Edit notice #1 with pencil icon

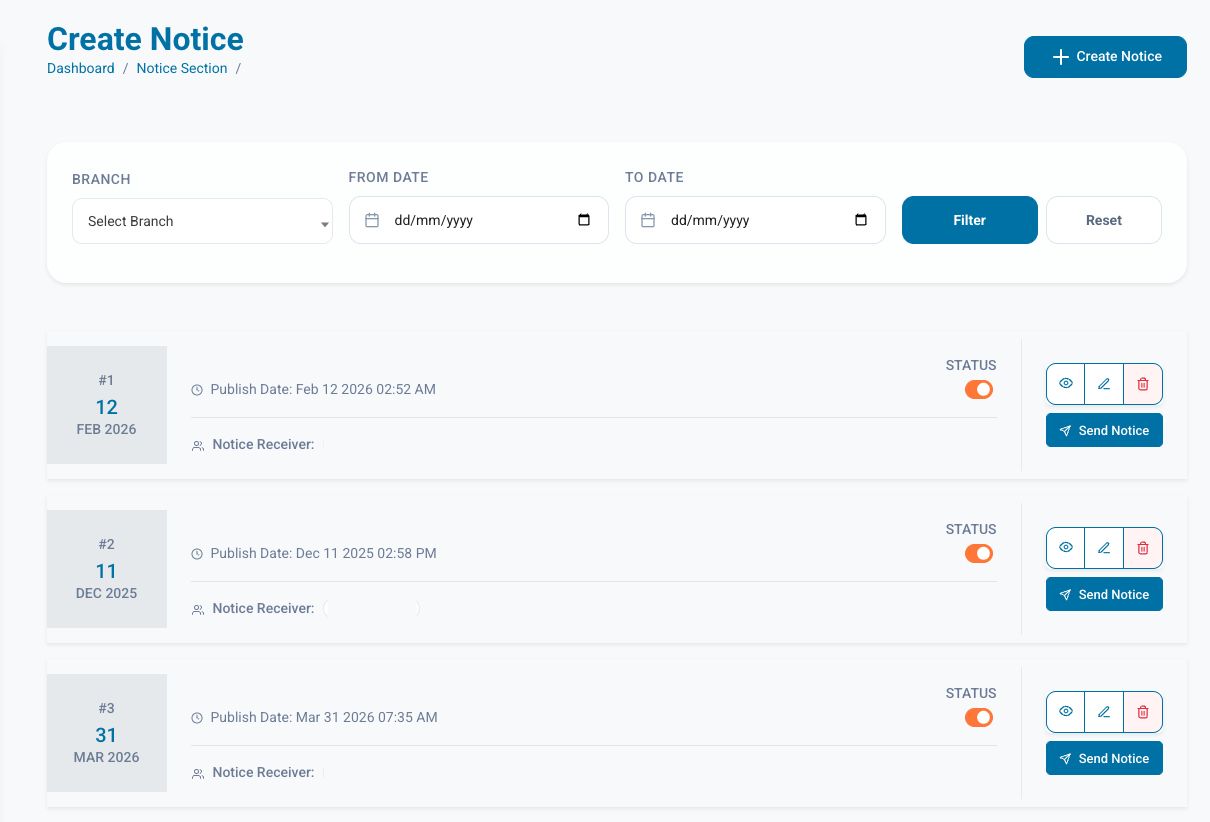click(1104, 383)
